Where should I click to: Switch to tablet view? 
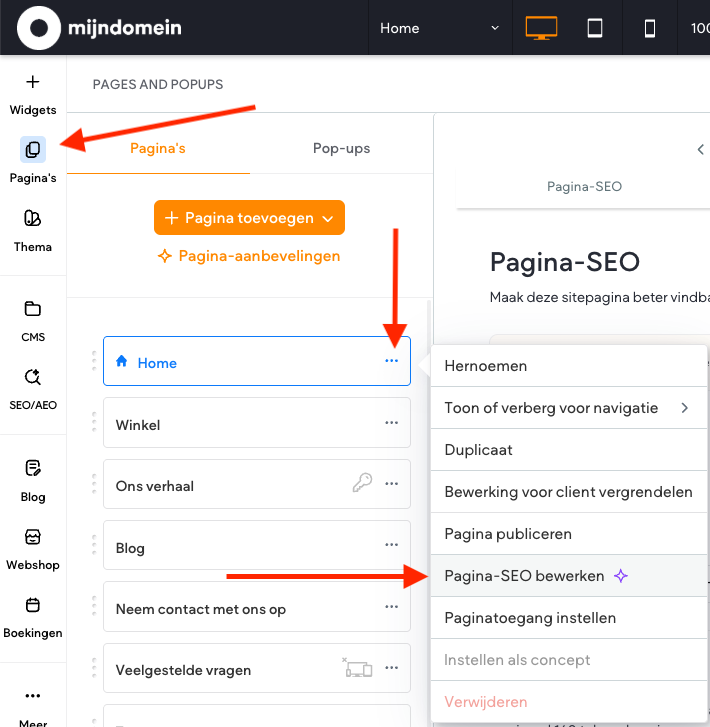pos(595,28)
